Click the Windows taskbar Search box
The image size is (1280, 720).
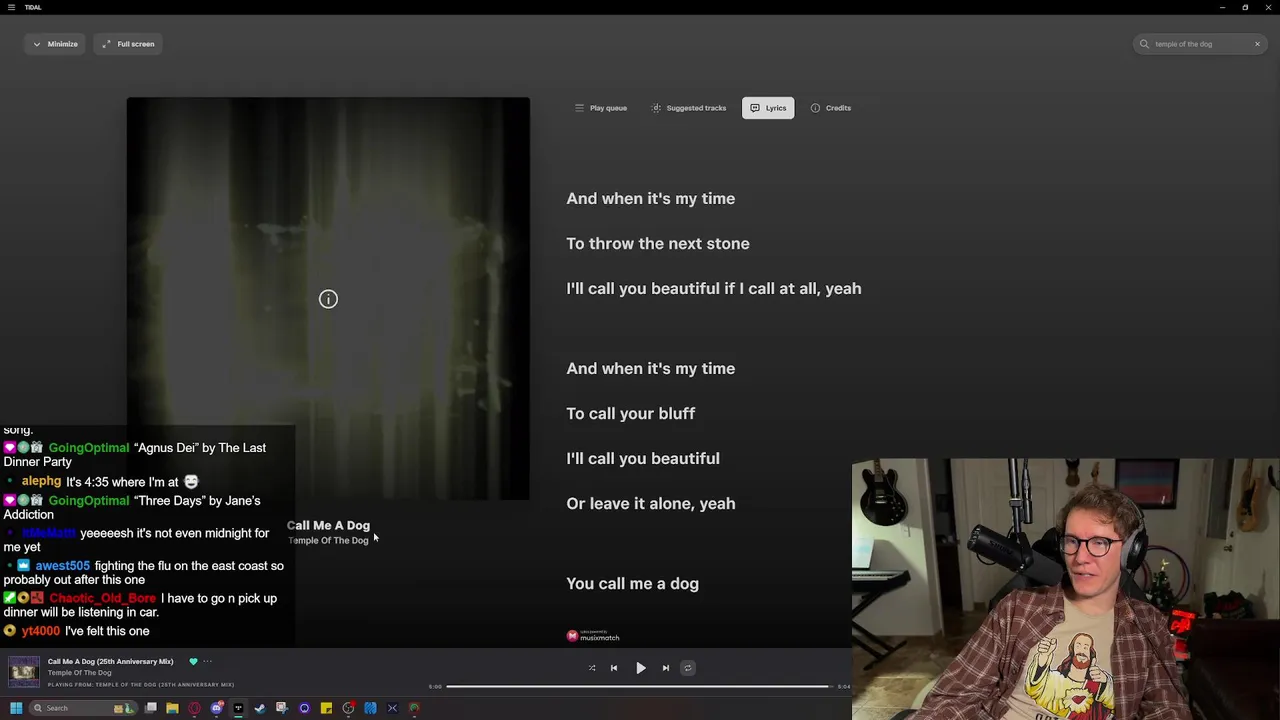tap(83, 708)
